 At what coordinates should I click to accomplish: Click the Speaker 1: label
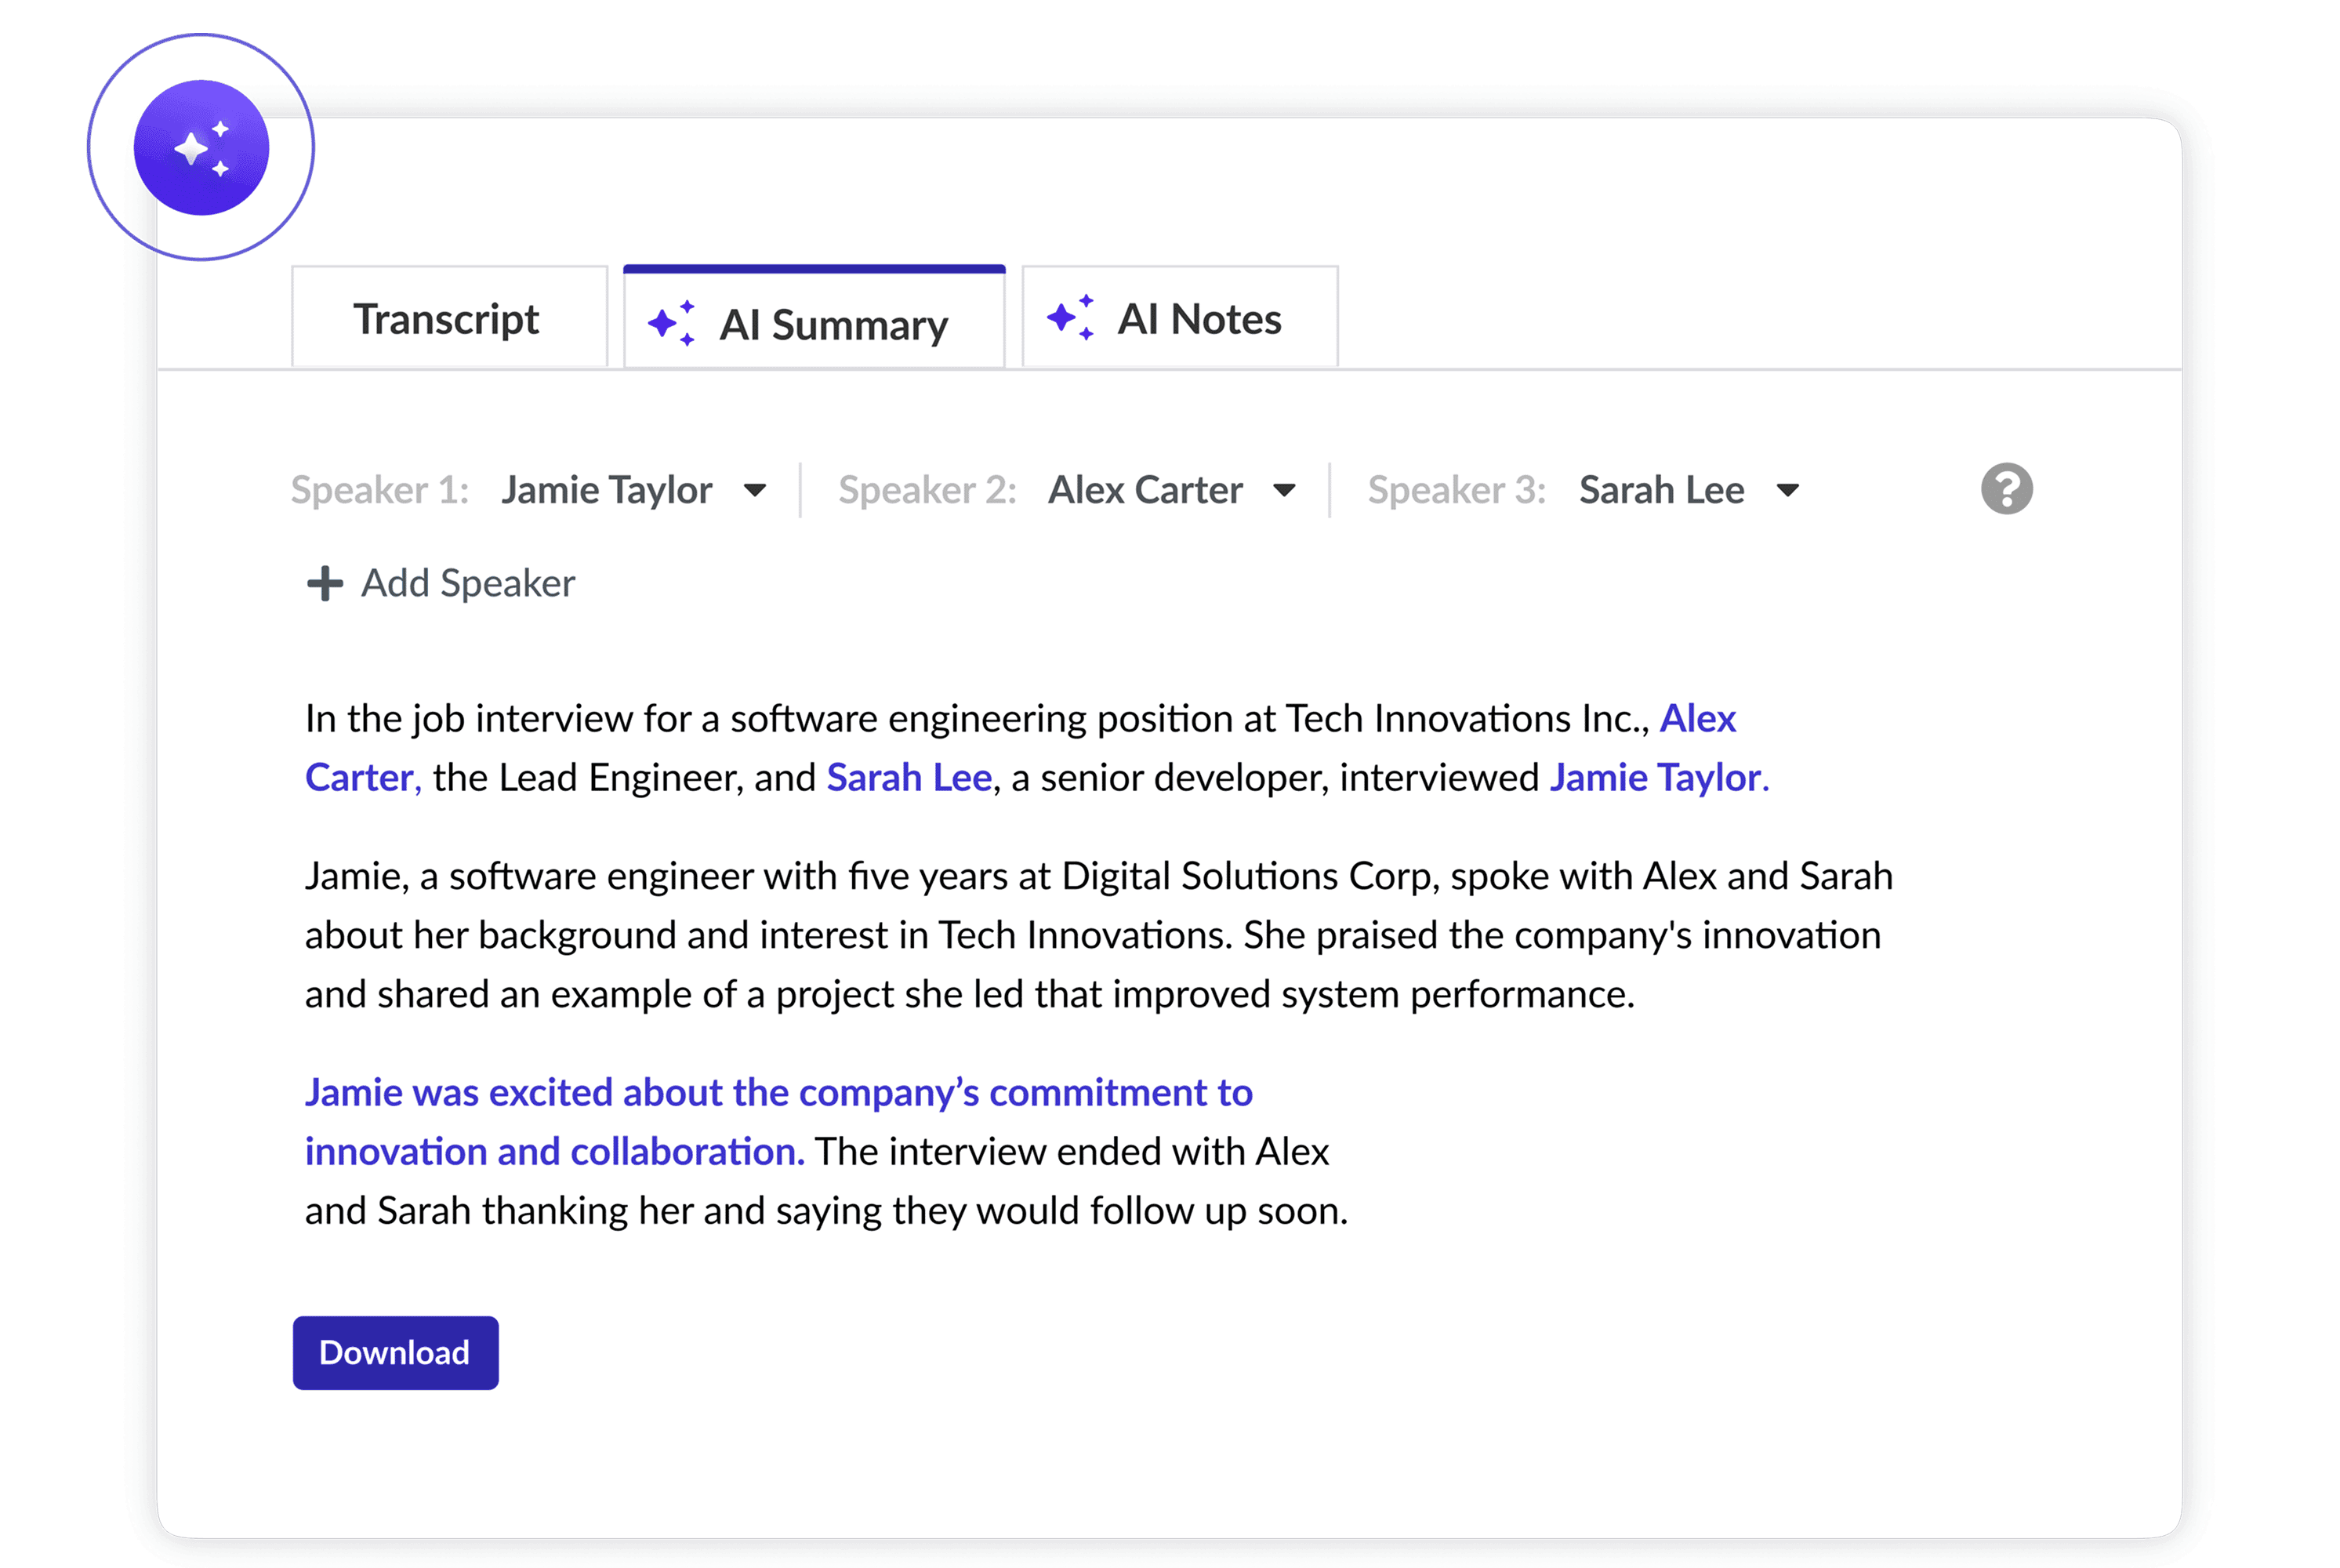[x=379, y=490]
